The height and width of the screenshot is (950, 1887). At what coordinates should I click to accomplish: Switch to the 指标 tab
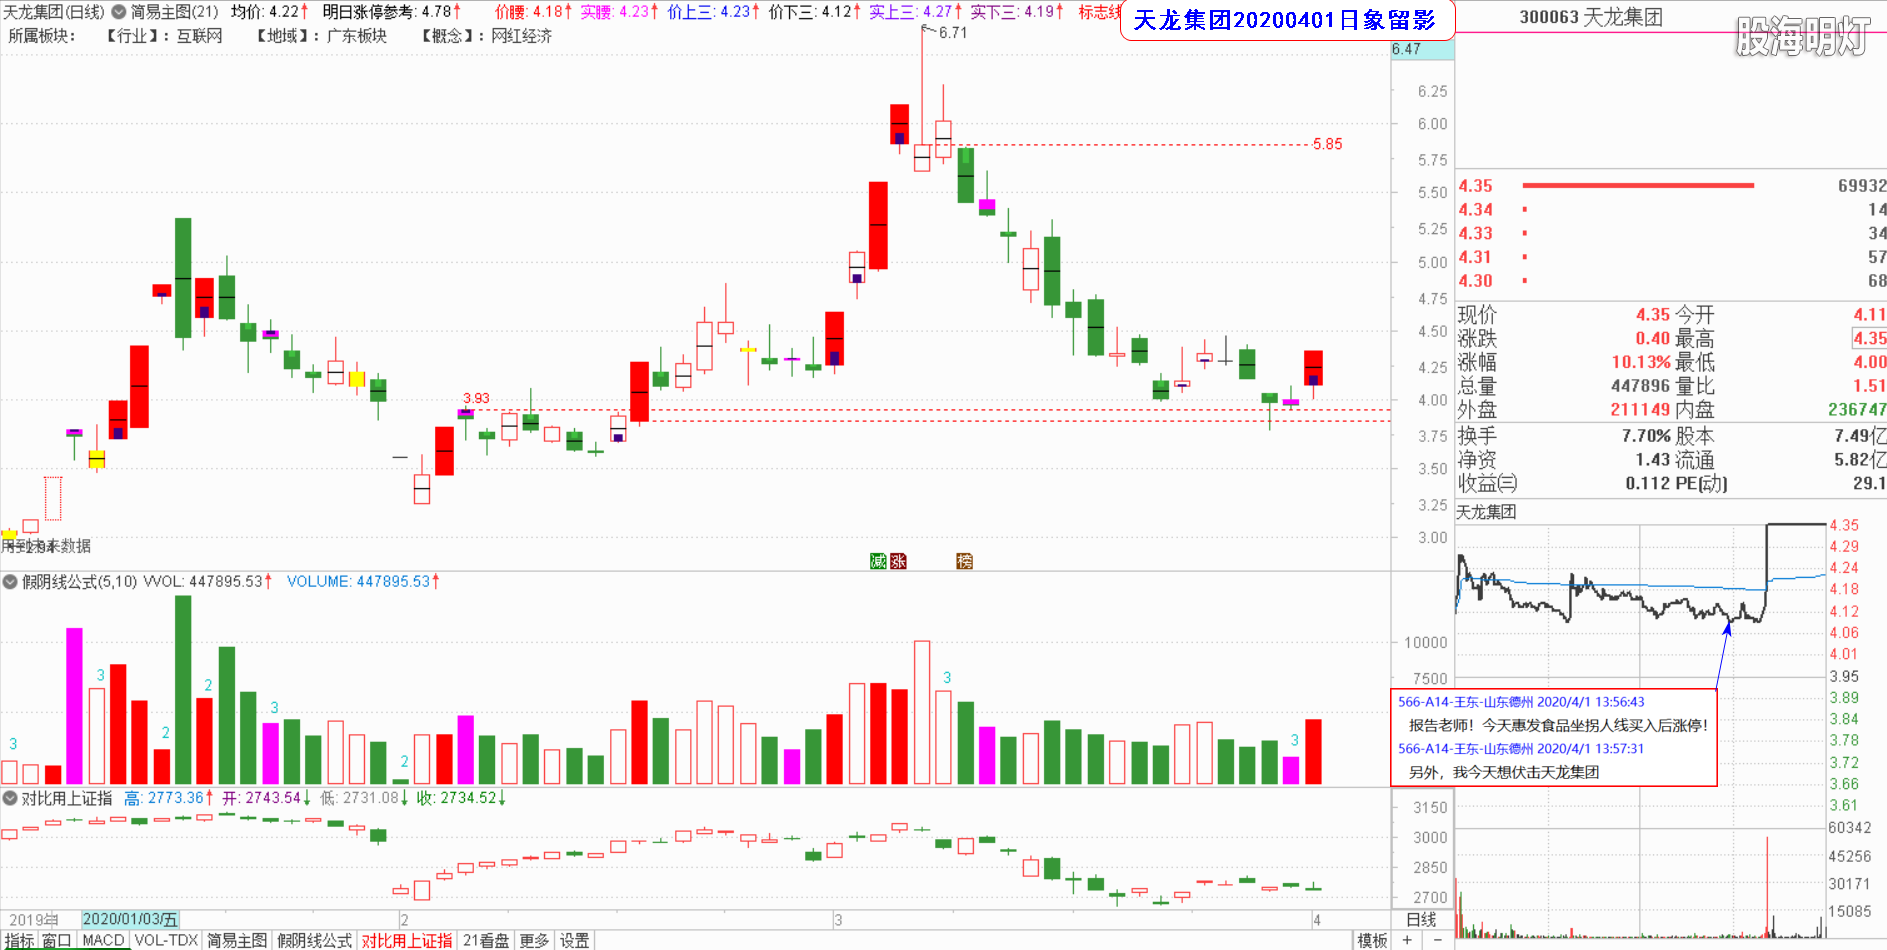pos(19,940)
